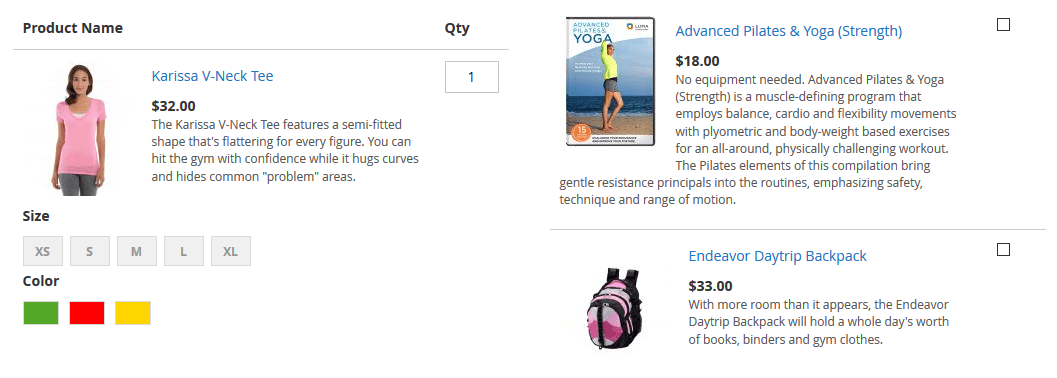The image size is (1057, 378).
Task: Select size XL
Action: point(231,251)
